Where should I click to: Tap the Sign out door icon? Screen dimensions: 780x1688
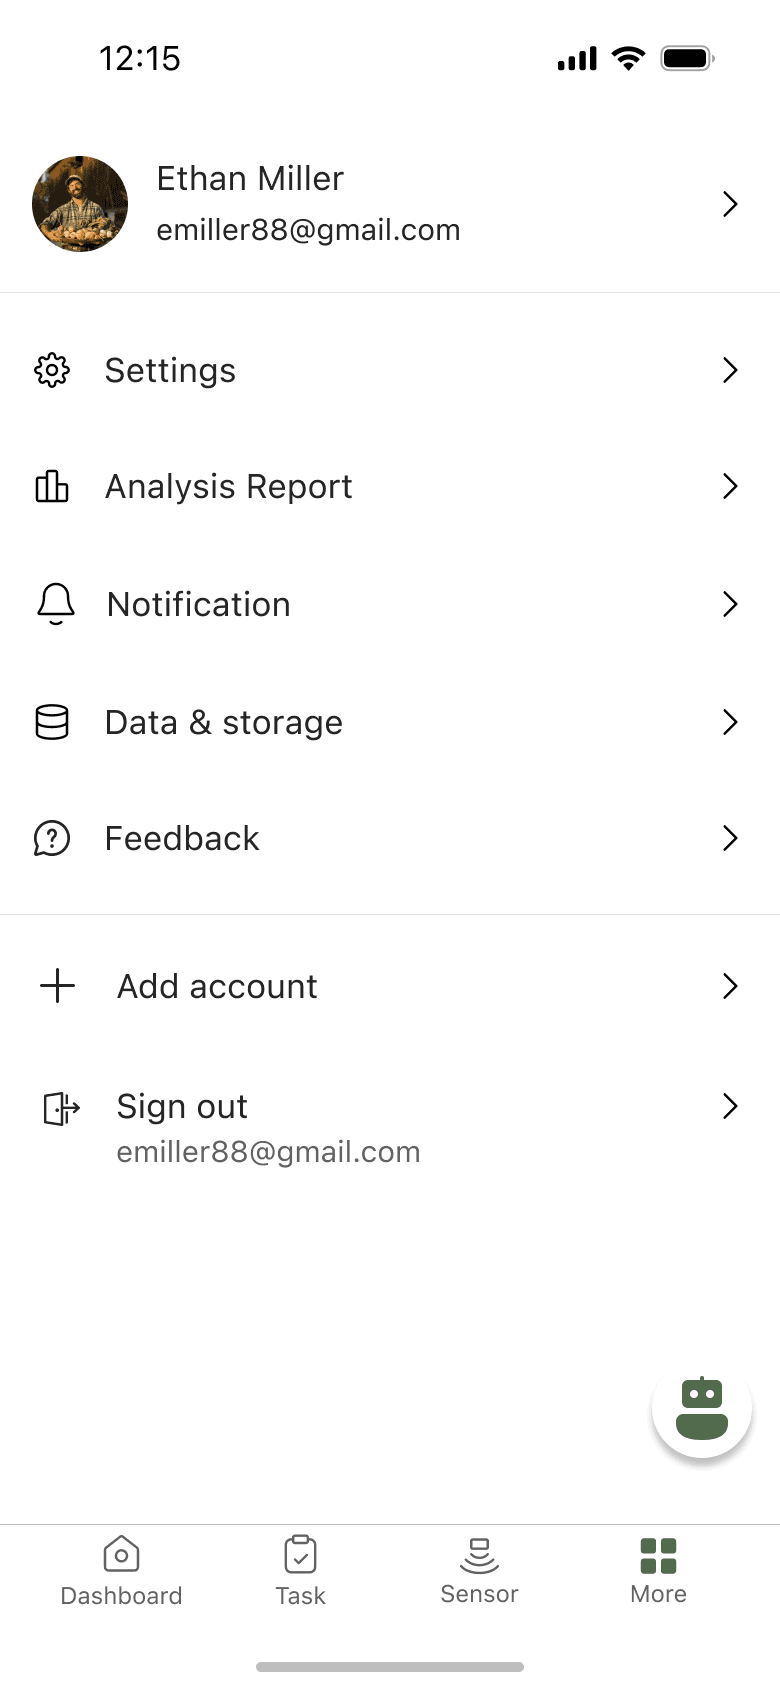[62, 1108]
